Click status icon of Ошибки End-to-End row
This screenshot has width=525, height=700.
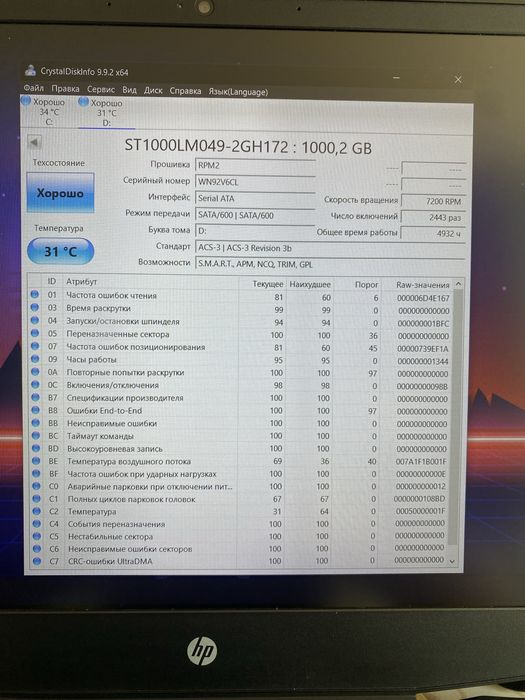point(36,410)
